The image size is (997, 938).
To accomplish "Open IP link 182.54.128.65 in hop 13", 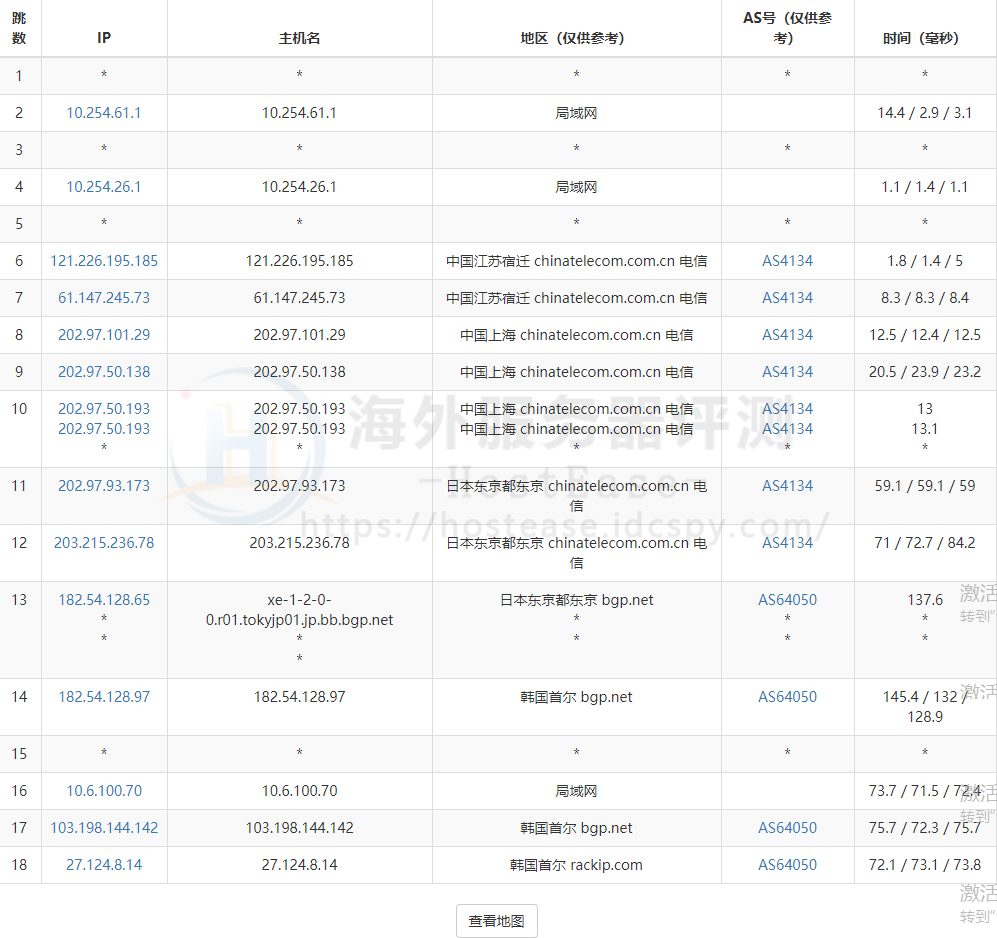I will pos(104,600).
